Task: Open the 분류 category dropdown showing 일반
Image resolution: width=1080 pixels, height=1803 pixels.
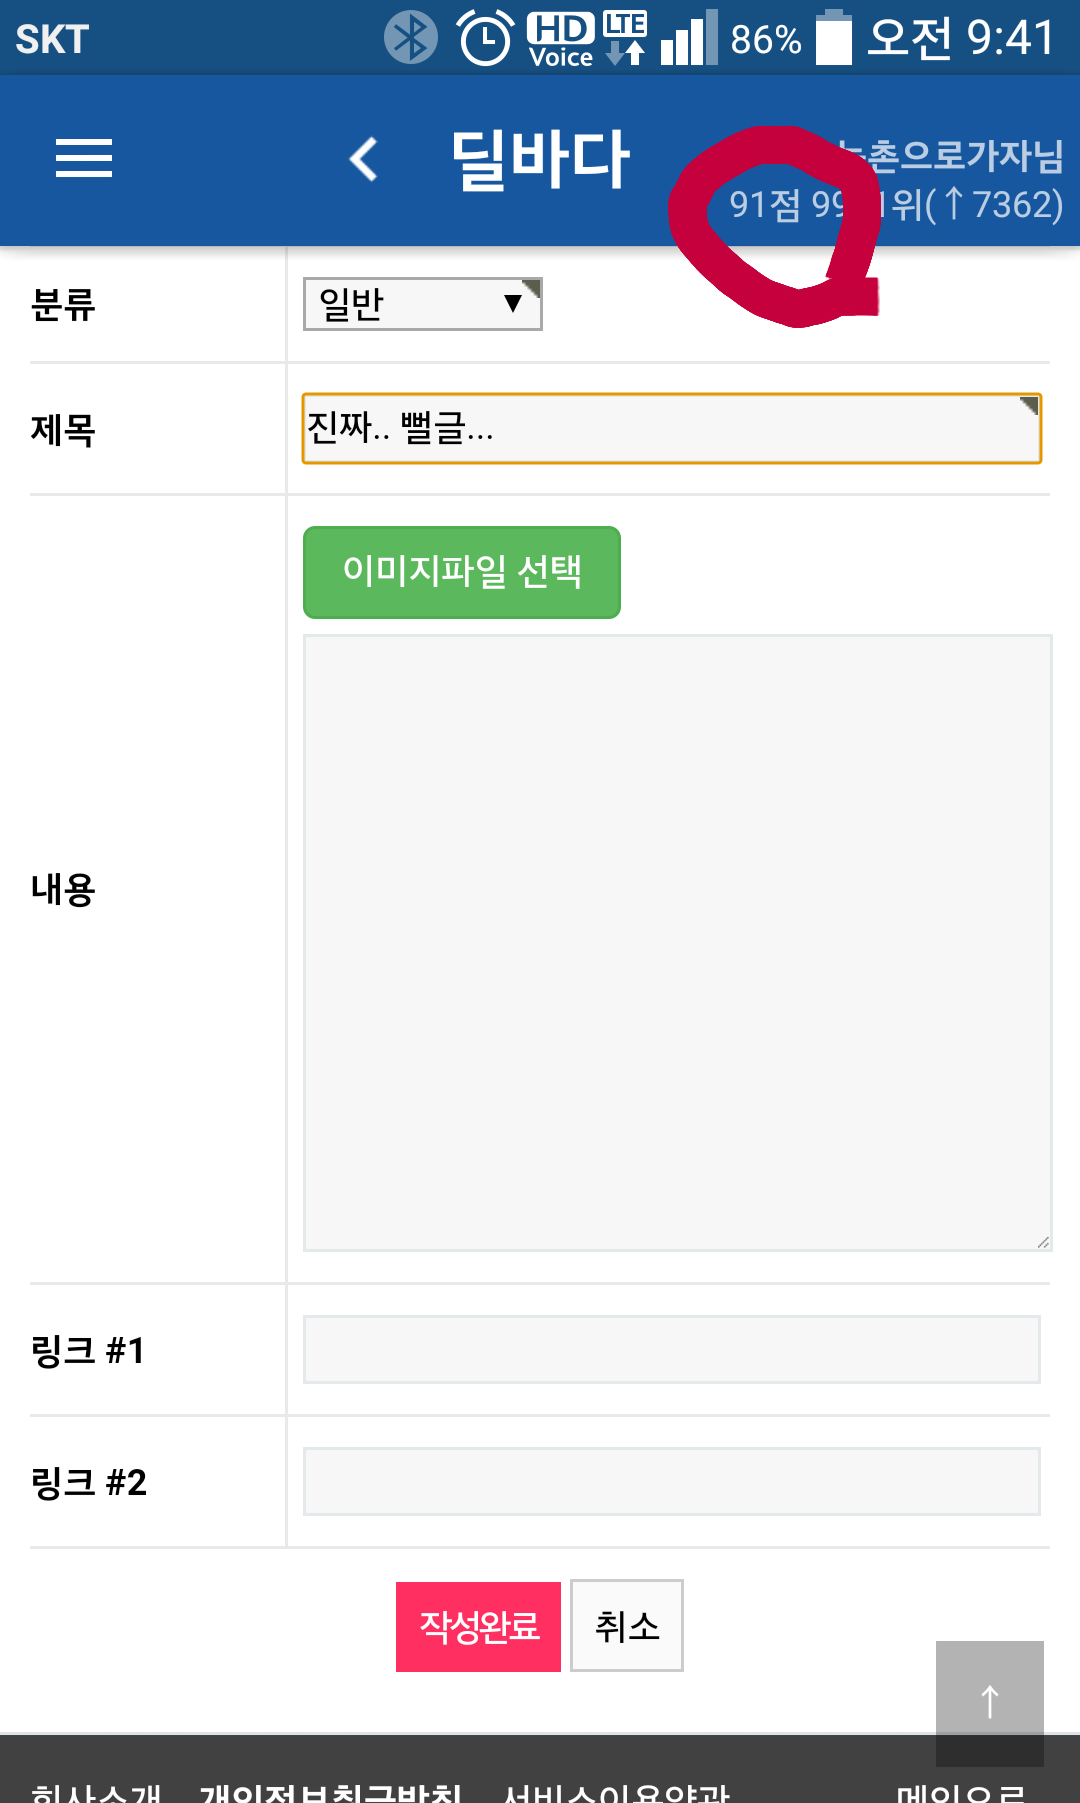Action: pyautogui.click(x=422, y=304)
